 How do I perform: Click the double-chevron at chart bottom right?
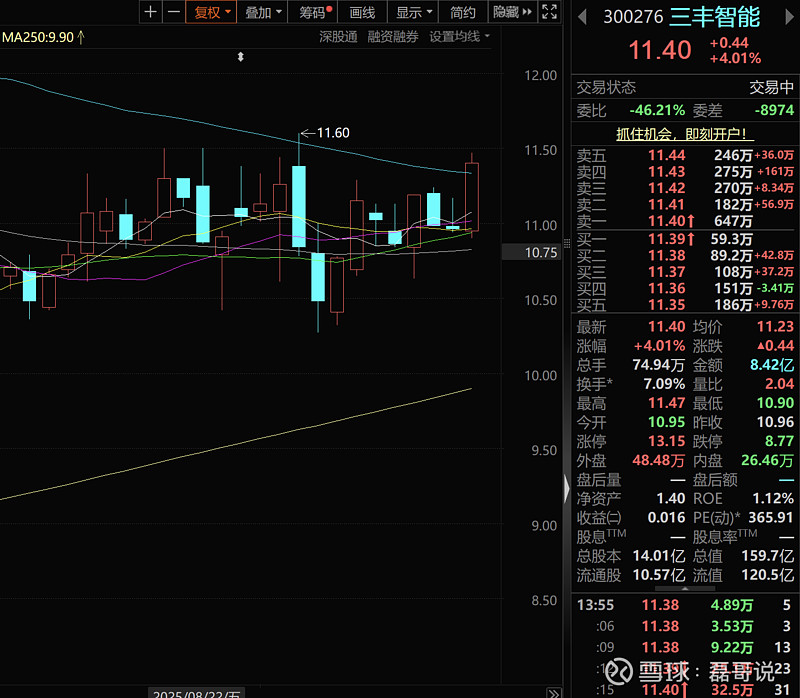(553, 693)
